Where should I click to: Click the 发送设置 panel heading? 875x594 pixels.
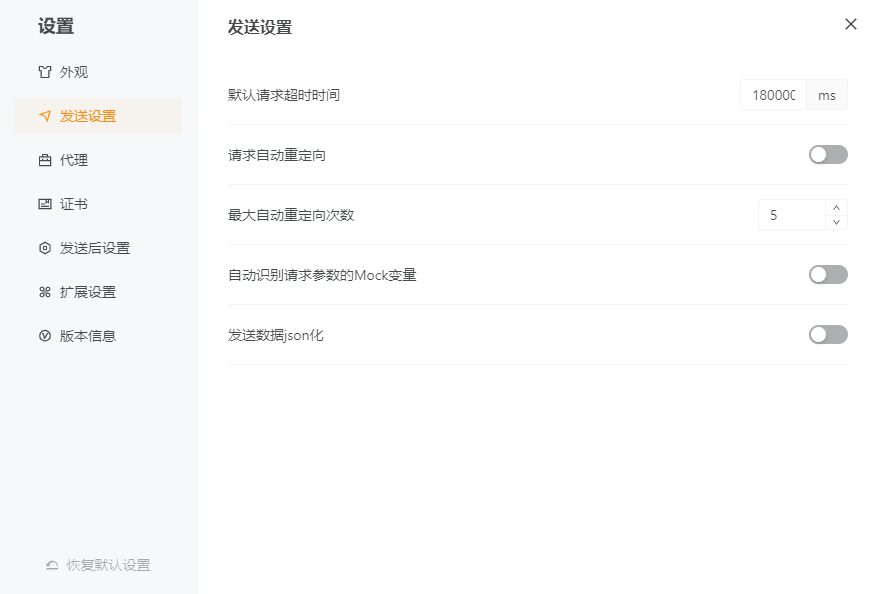pos(259,27)
